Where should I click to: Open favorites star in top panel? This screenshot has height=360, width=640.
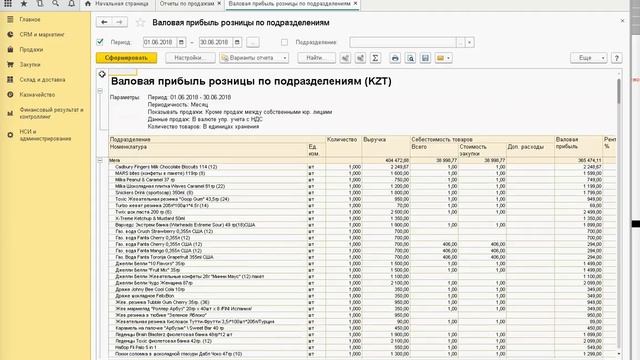pyautogui.click(x=24, y=4)
